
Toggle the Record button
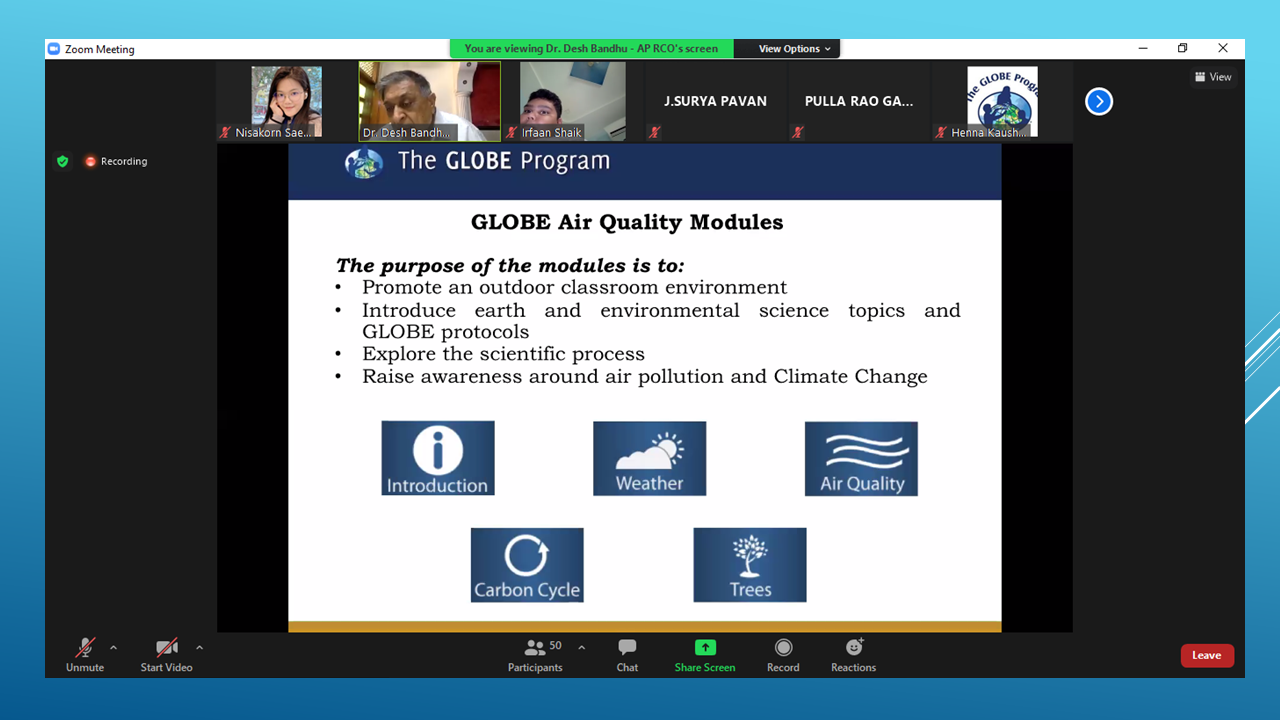[783, 648]
